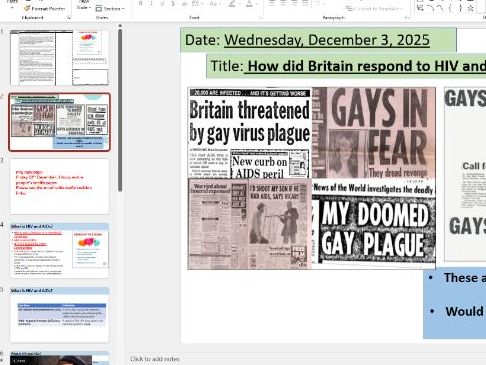Open the New Slide dropdown
This screenshot has width=486, height=365.
83,6
